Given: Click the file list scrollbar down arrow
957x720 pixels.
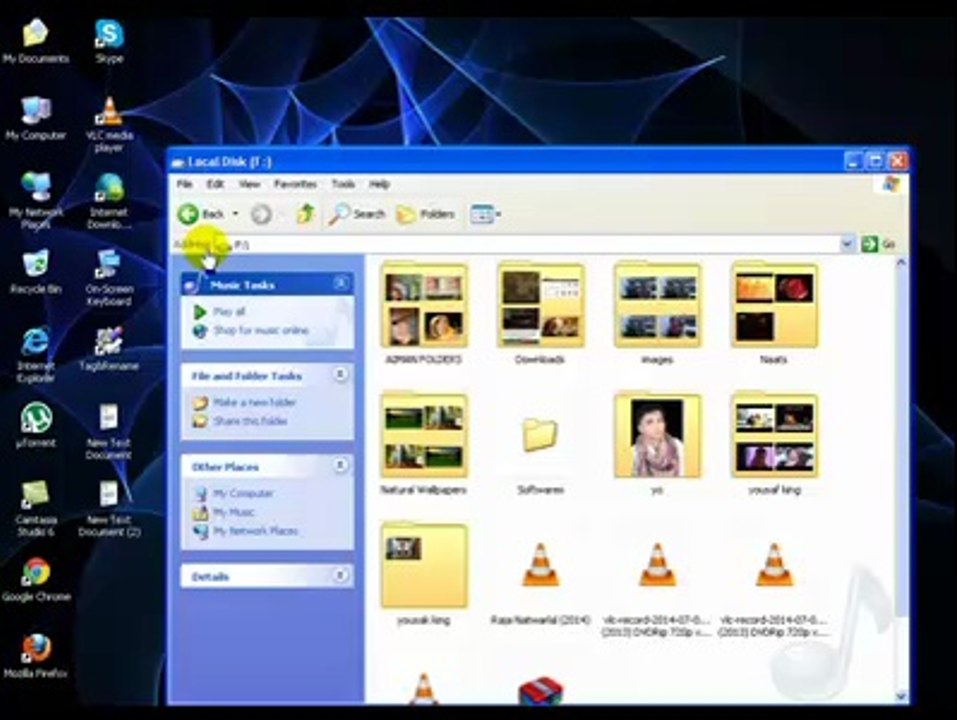Looking at the screenshot, I should (x=900, y=696).
